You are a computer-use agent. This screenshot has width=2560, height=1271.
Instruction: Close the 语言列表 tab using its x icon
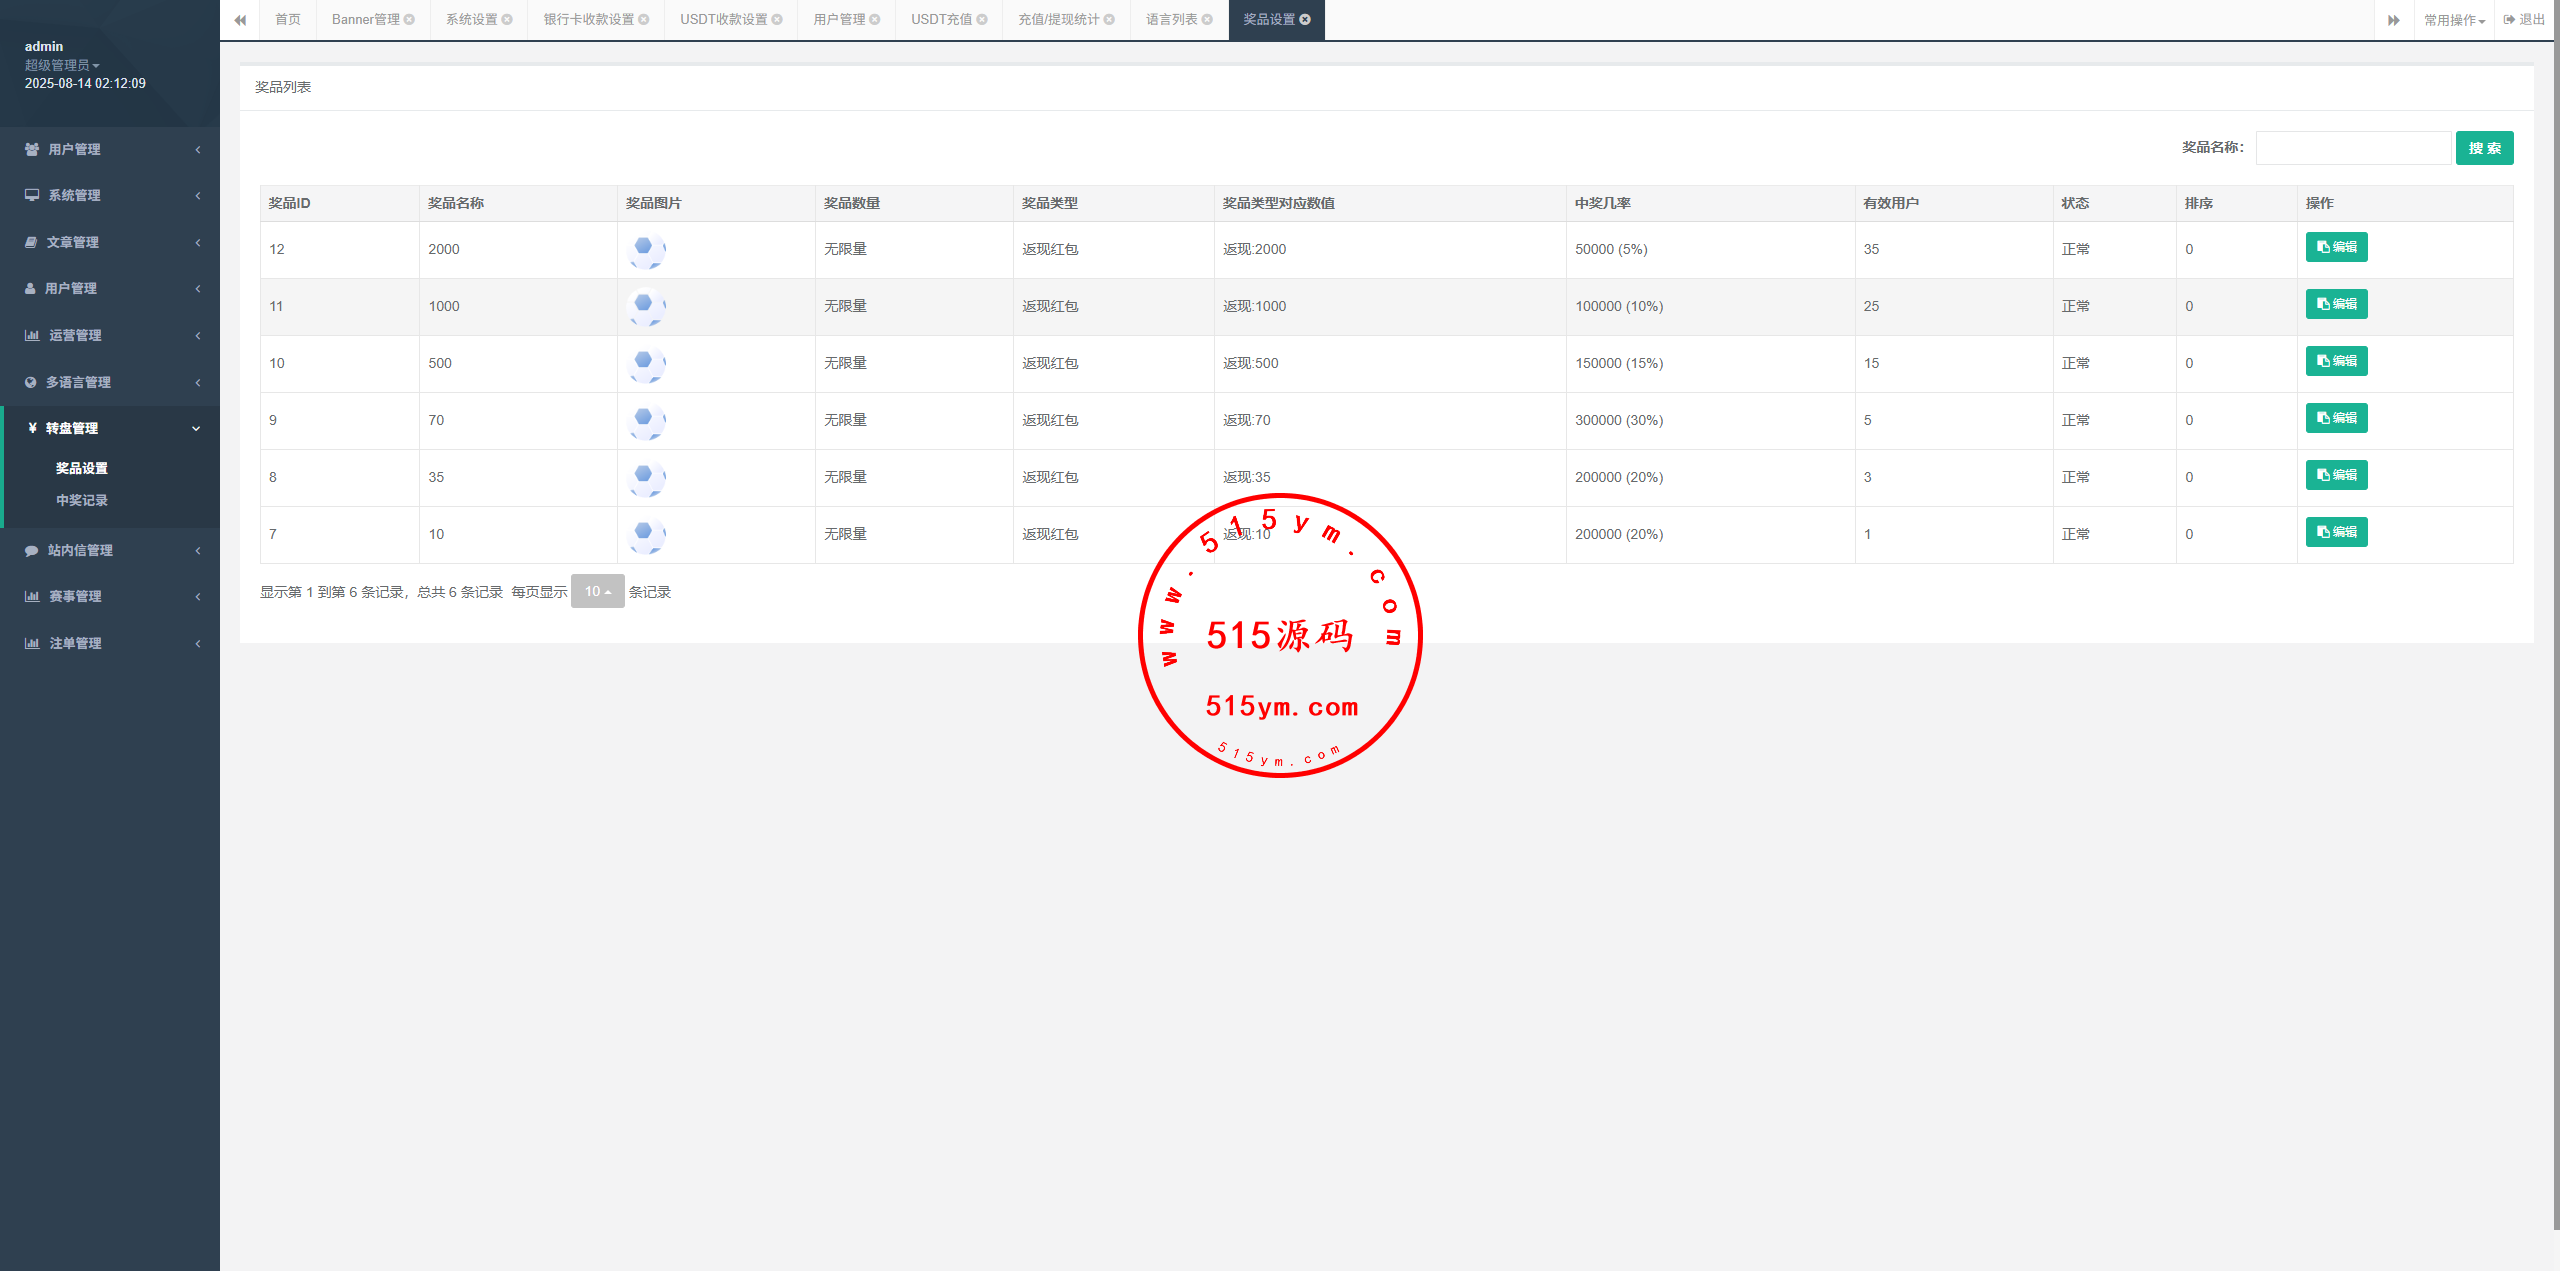1207,20
